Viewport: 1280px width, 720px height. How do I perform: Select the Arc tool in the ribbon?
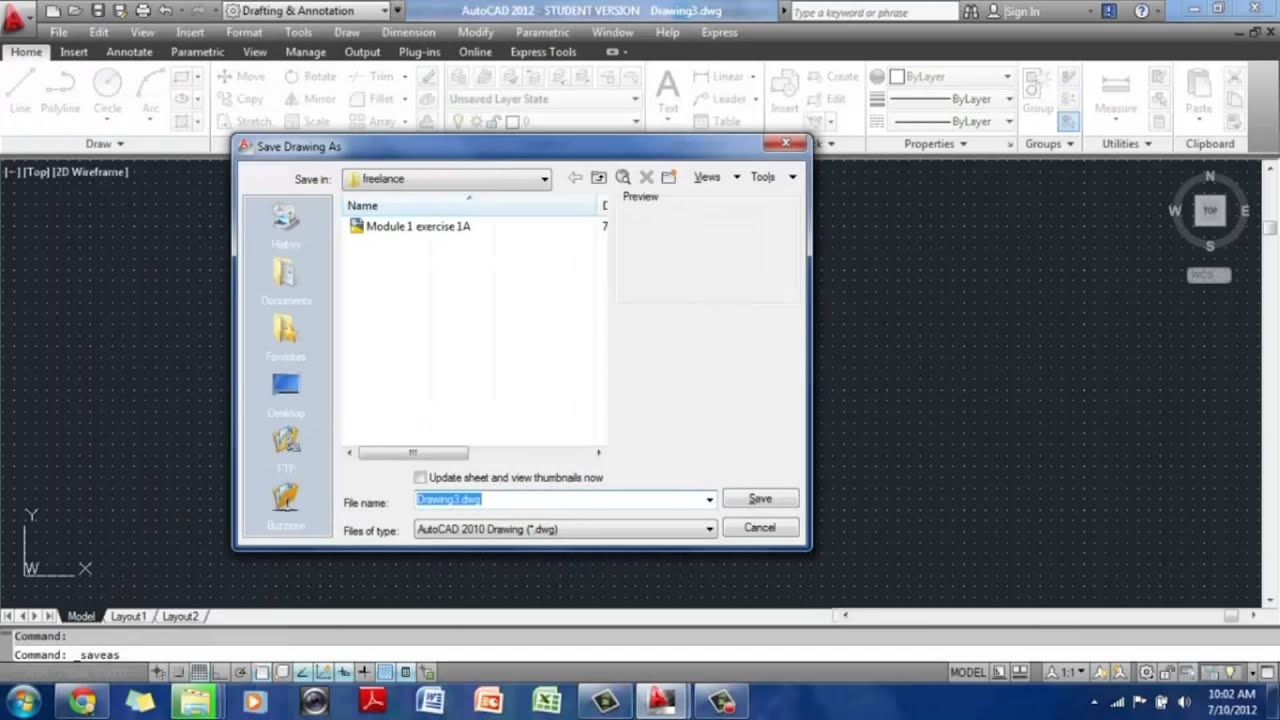150,92
